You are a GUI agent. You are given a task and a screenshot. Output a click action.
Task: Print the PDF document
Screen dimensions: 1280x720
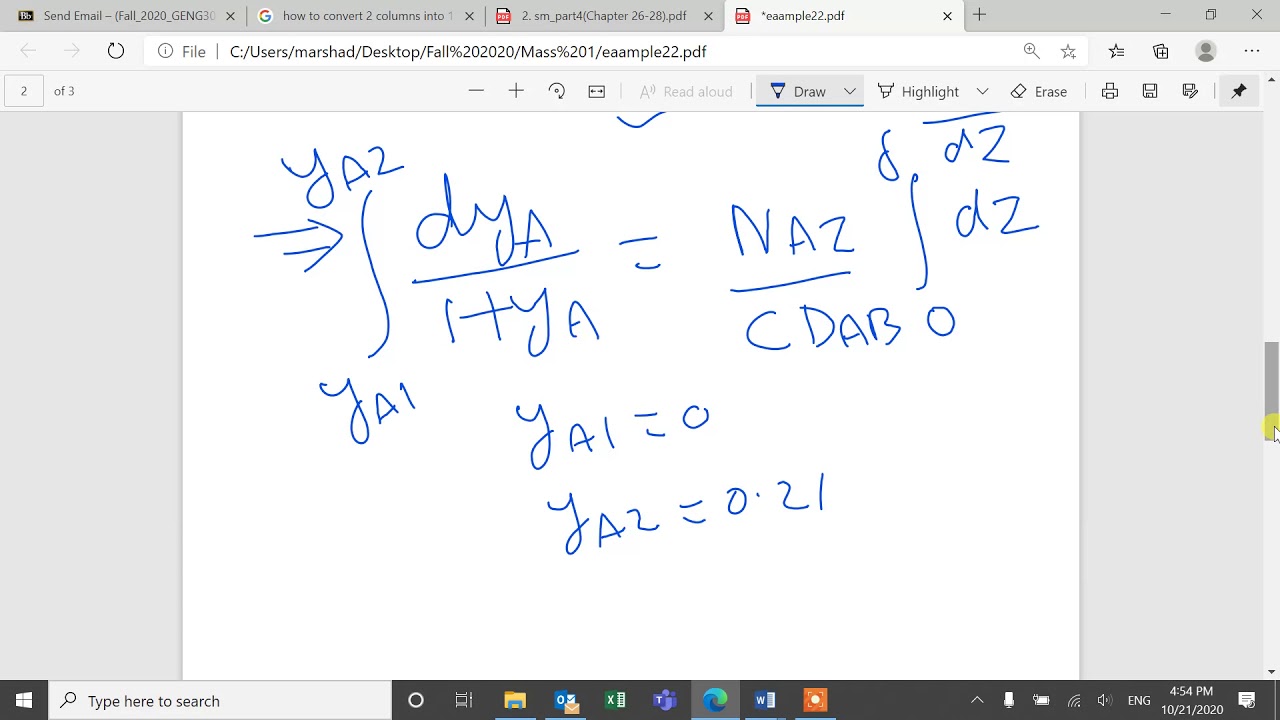click(1110, 91)
